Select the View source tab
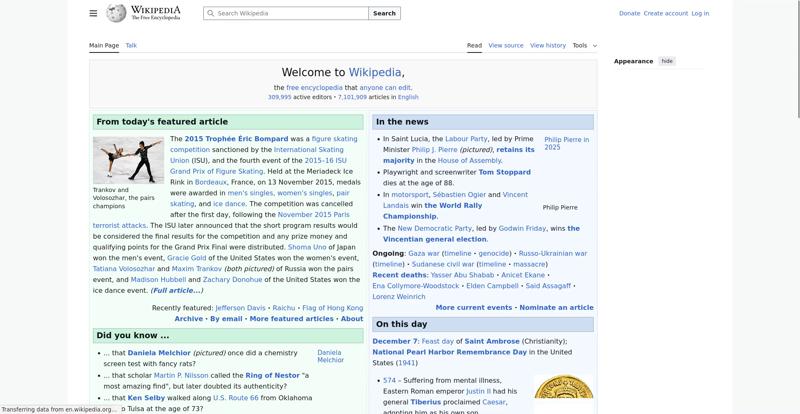 point(506,45)
